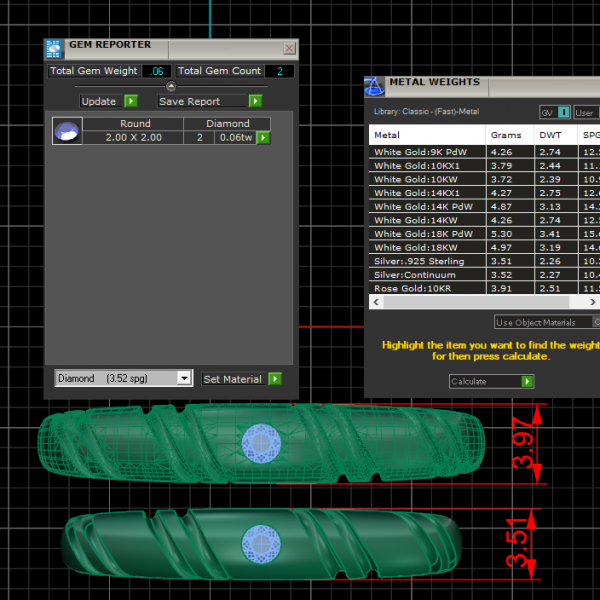Image resolution: width=600 pixels, height=600 pixels.
Task: Collapse panel with the small up arrow
Action: pyautogui.click(x=170, y=87)
